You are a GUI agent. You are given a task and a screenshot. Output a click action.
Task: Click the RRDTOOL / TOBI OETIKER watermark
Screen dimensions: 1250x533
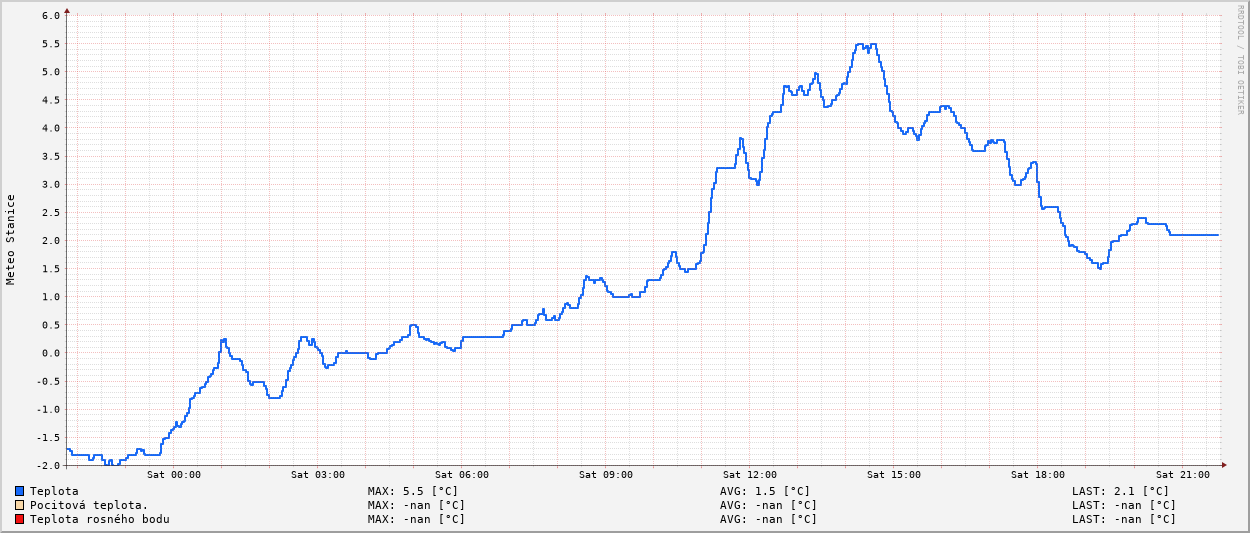[1240, 60]
